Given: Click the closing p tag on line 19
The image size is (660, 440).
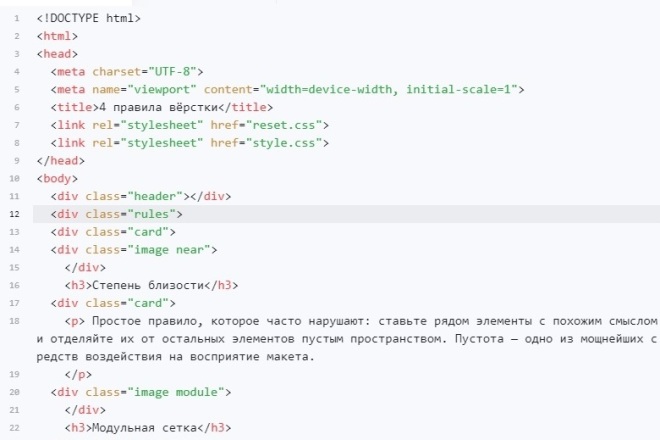Looking at the screenshot, I should [78, 374].
